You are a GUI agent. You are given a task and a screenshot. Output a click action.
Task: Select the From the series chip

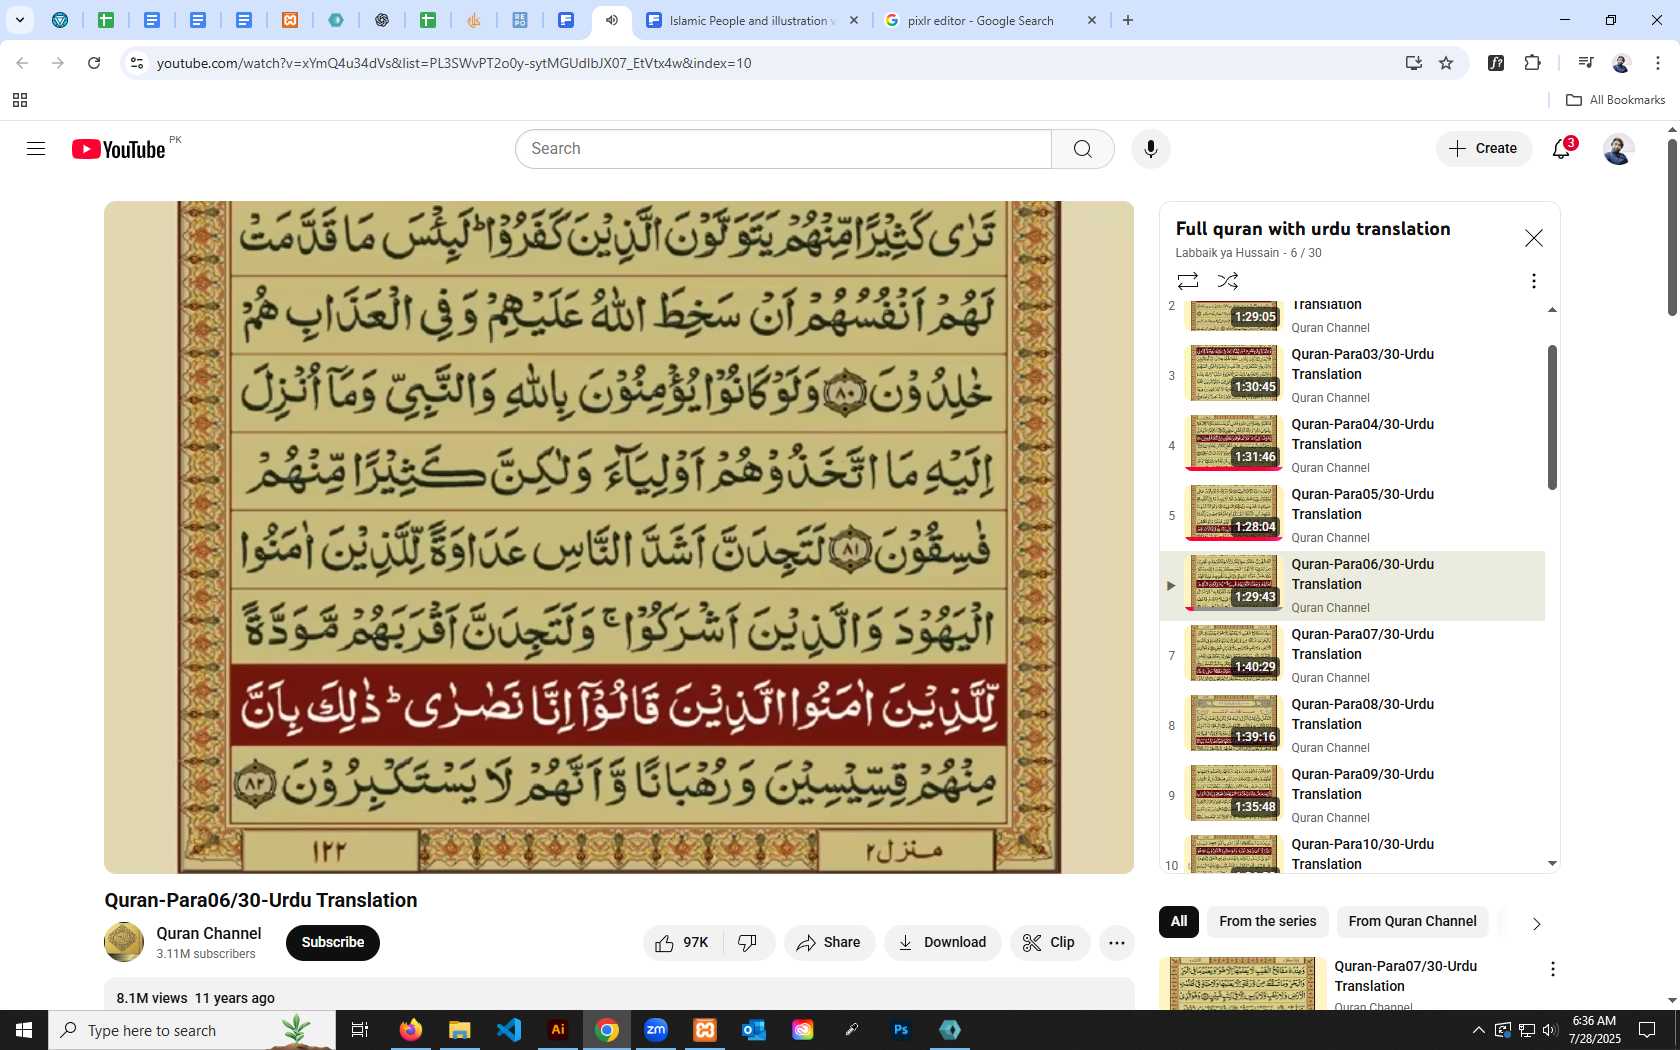click(1268, 922)
